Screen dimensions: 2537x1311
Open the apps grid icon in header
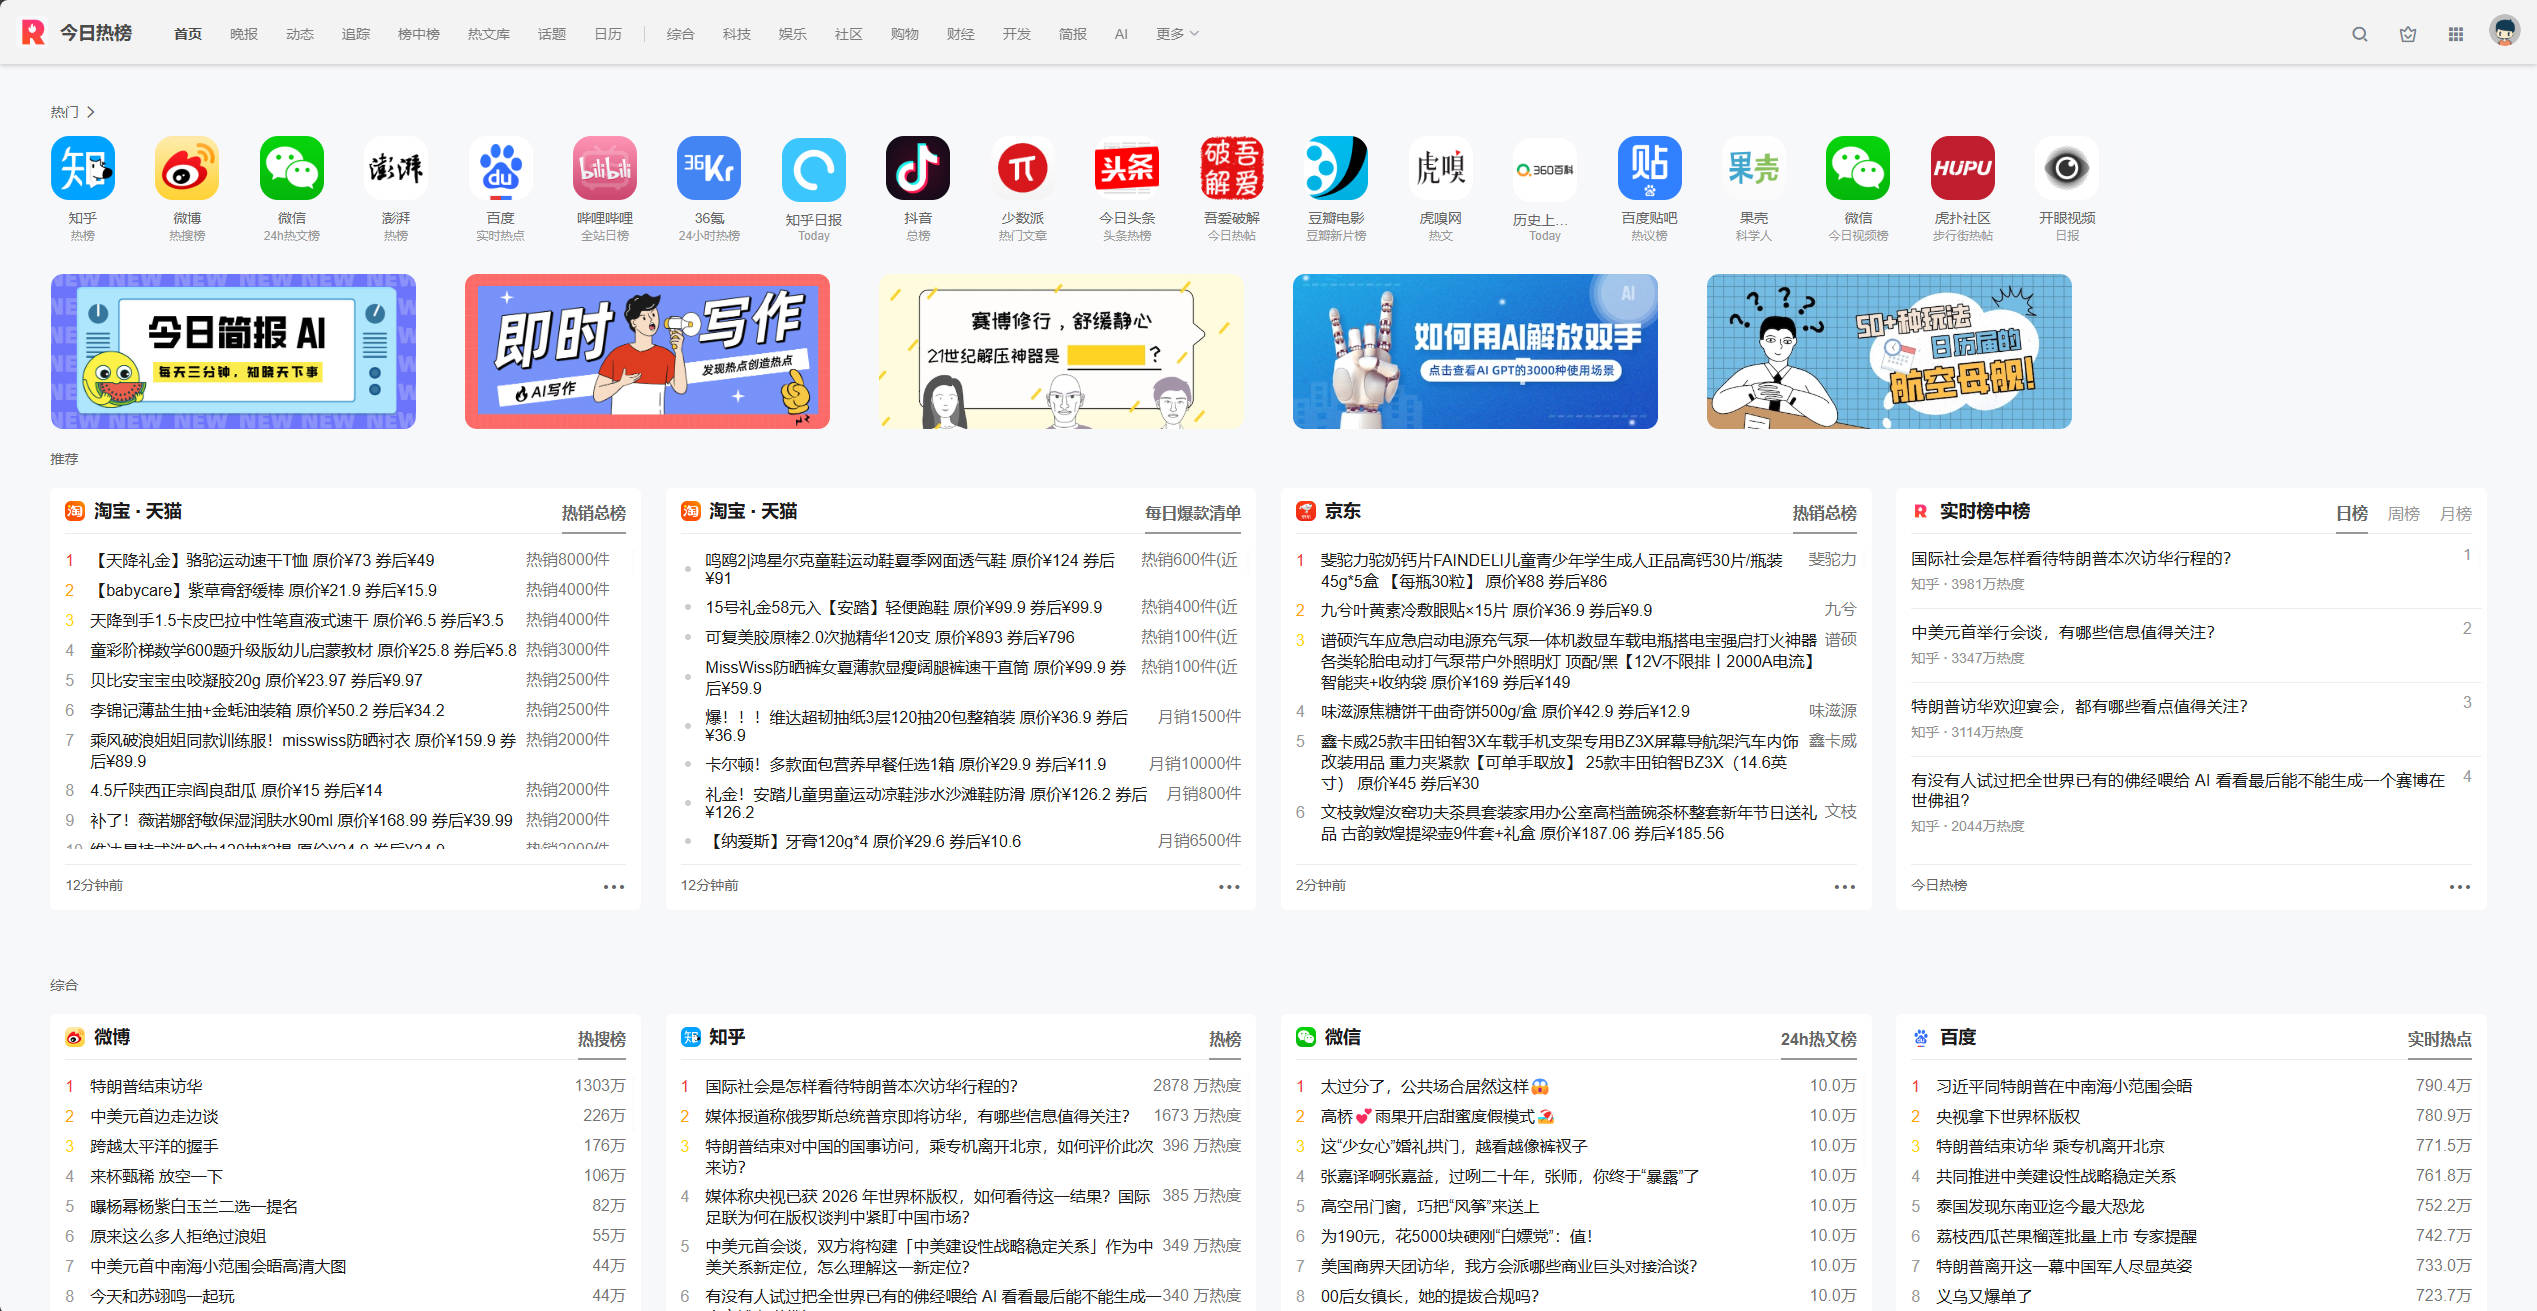point(2456,34)
